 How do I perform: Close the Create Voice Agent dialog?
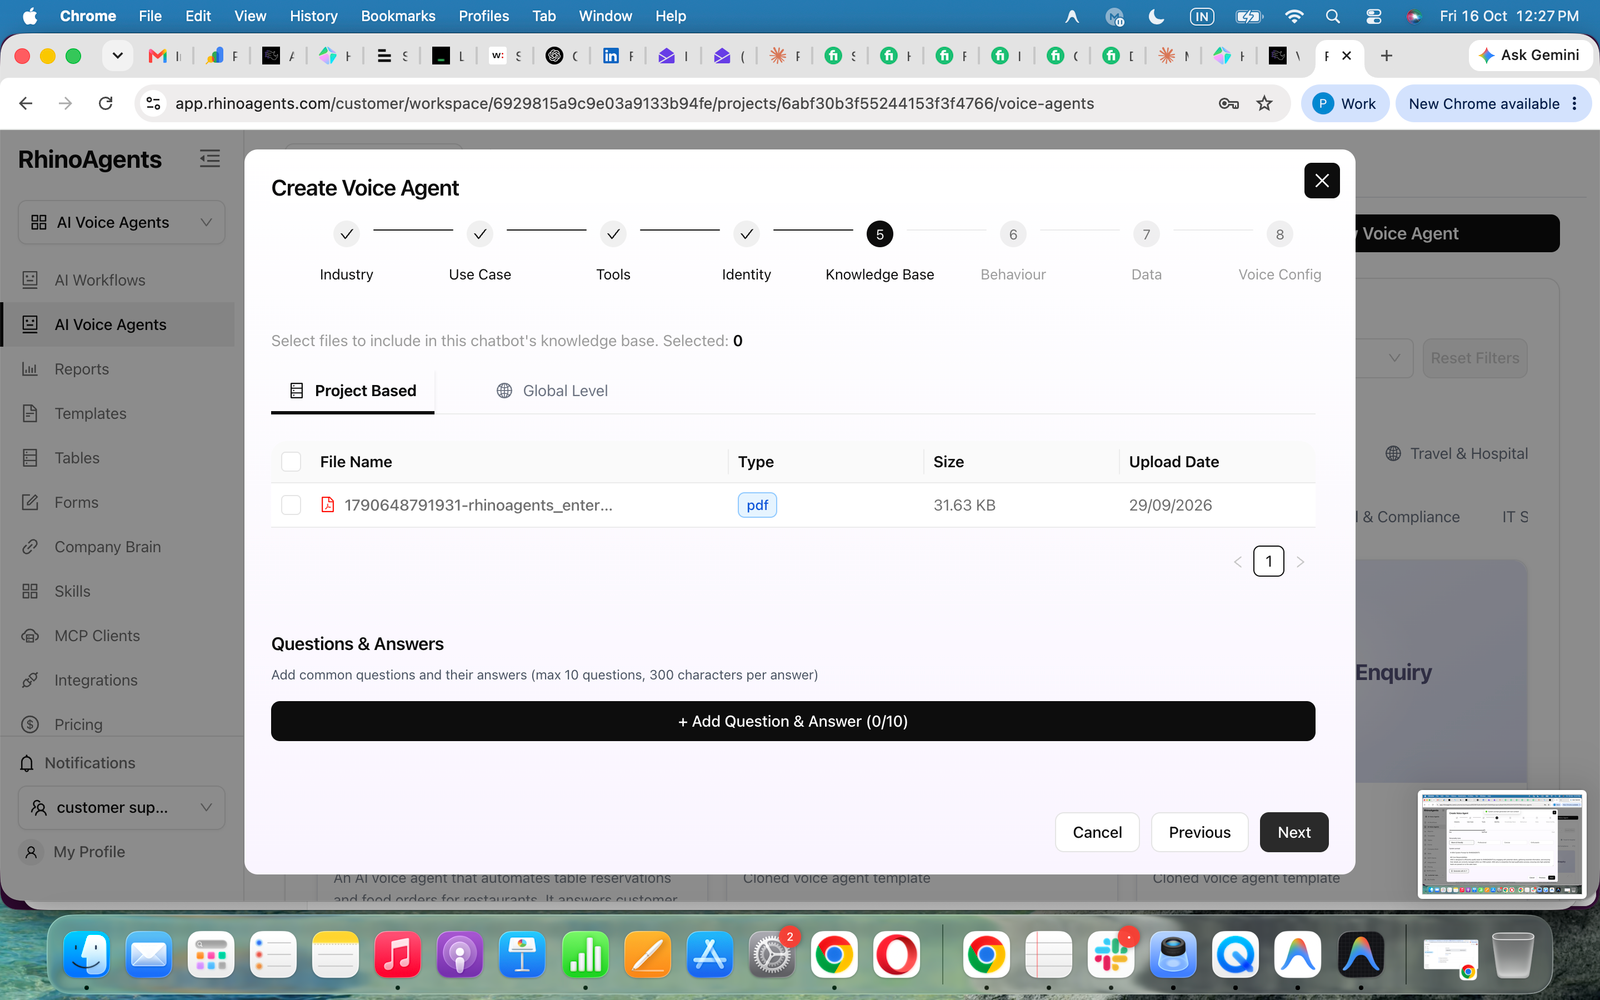click(1322, 181)
